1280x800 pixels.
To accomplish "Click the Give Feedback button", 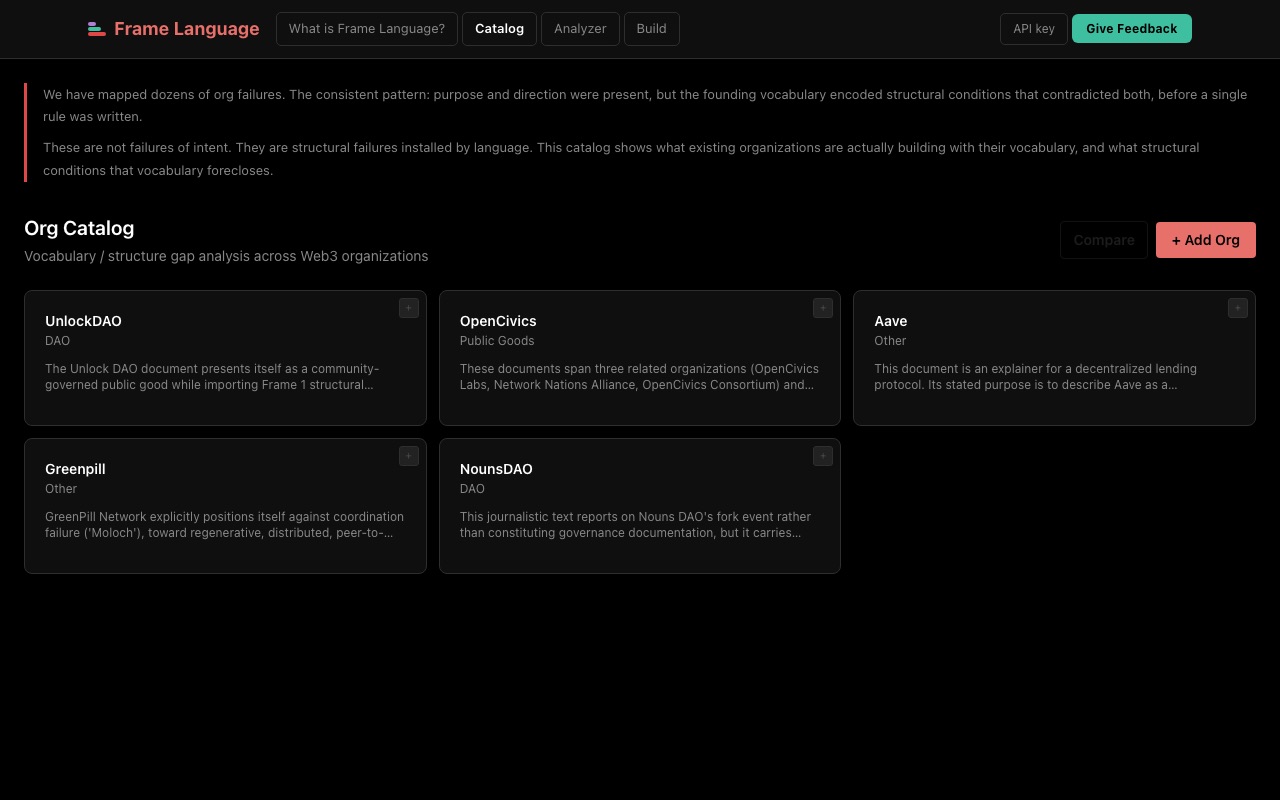I will coord(1132,29).
